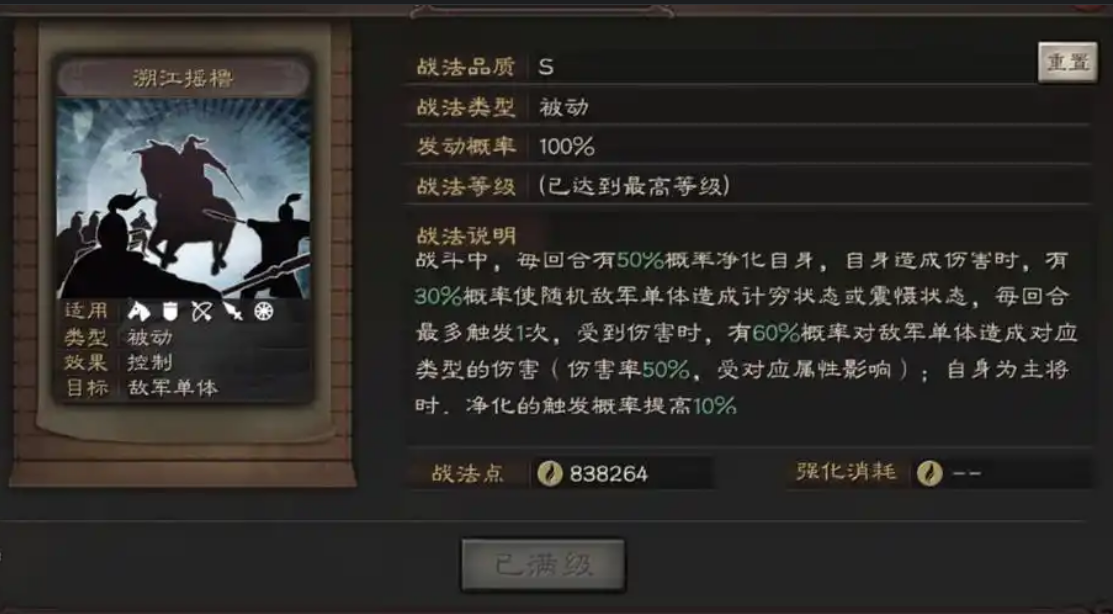Click the 战法说明 heading
The width and height of the screenshot is (1113, 614).
point(466,235)
